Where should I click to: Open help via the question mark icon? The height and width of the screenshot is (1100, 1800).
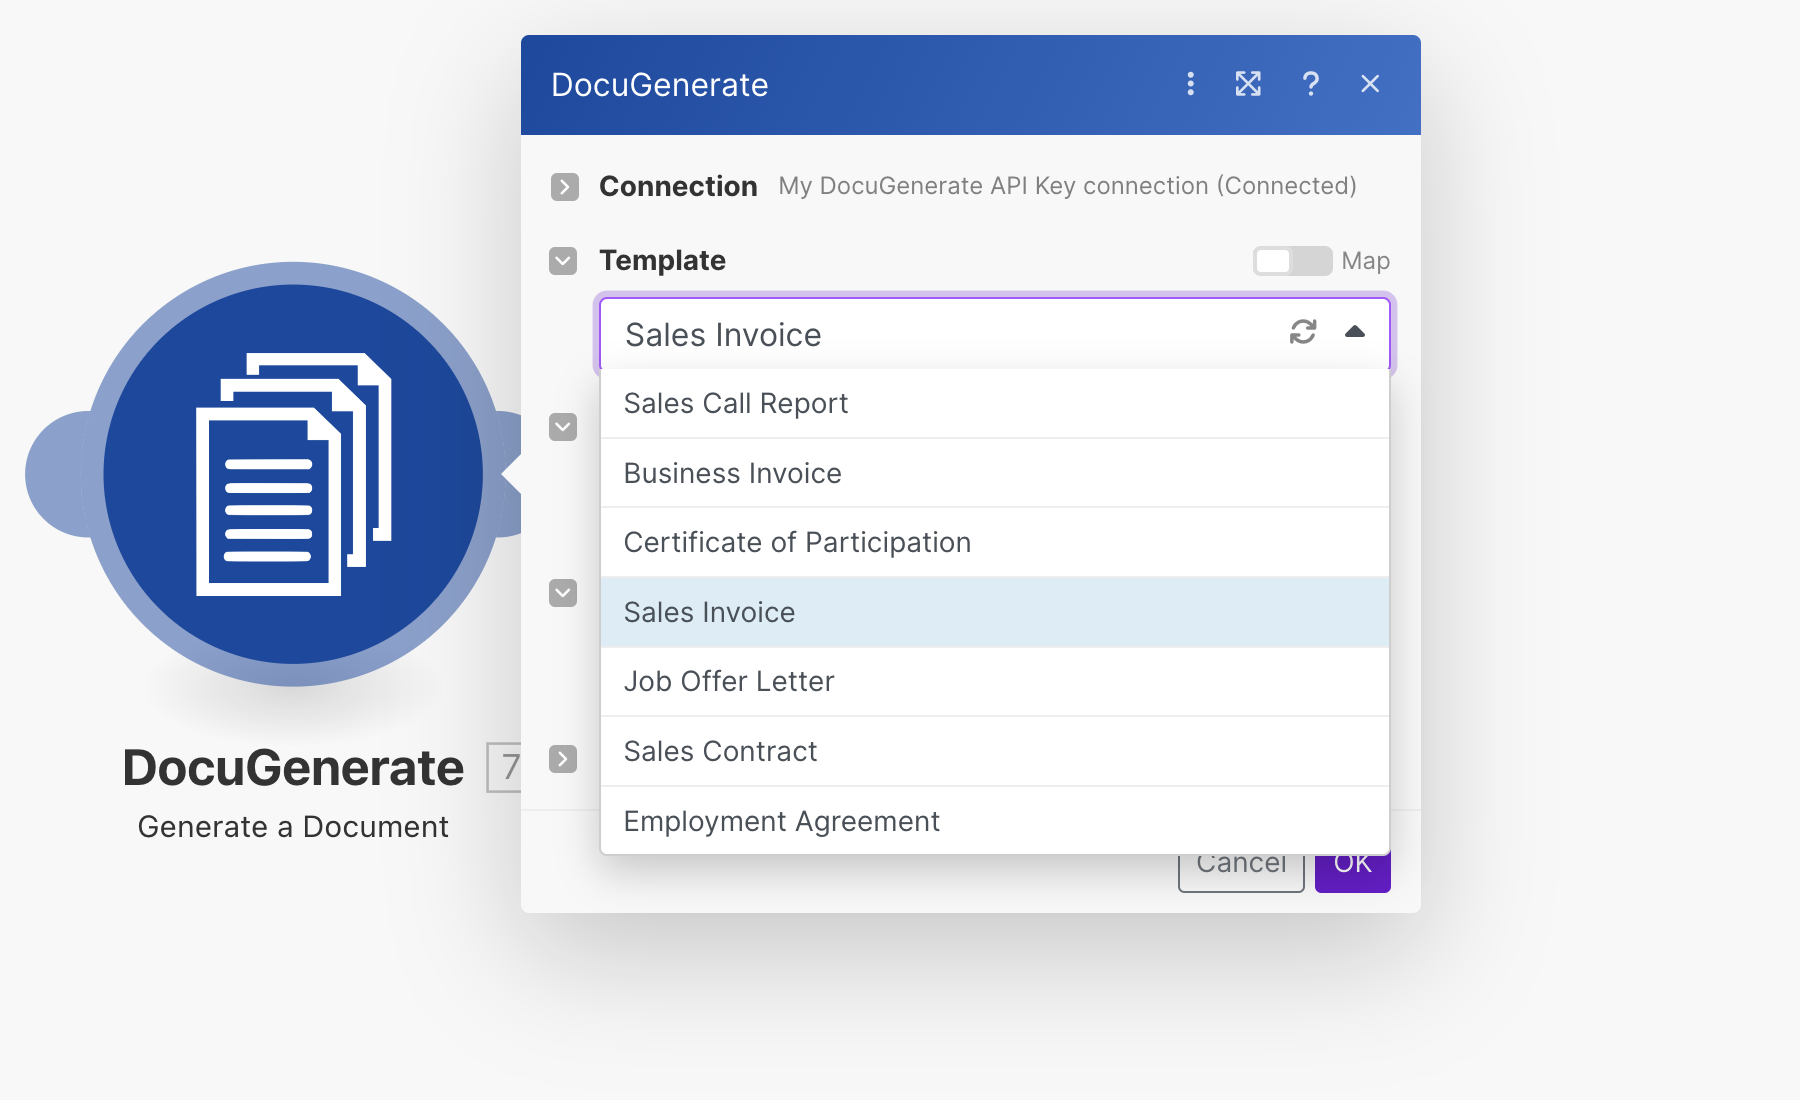tap(1310, 84)
